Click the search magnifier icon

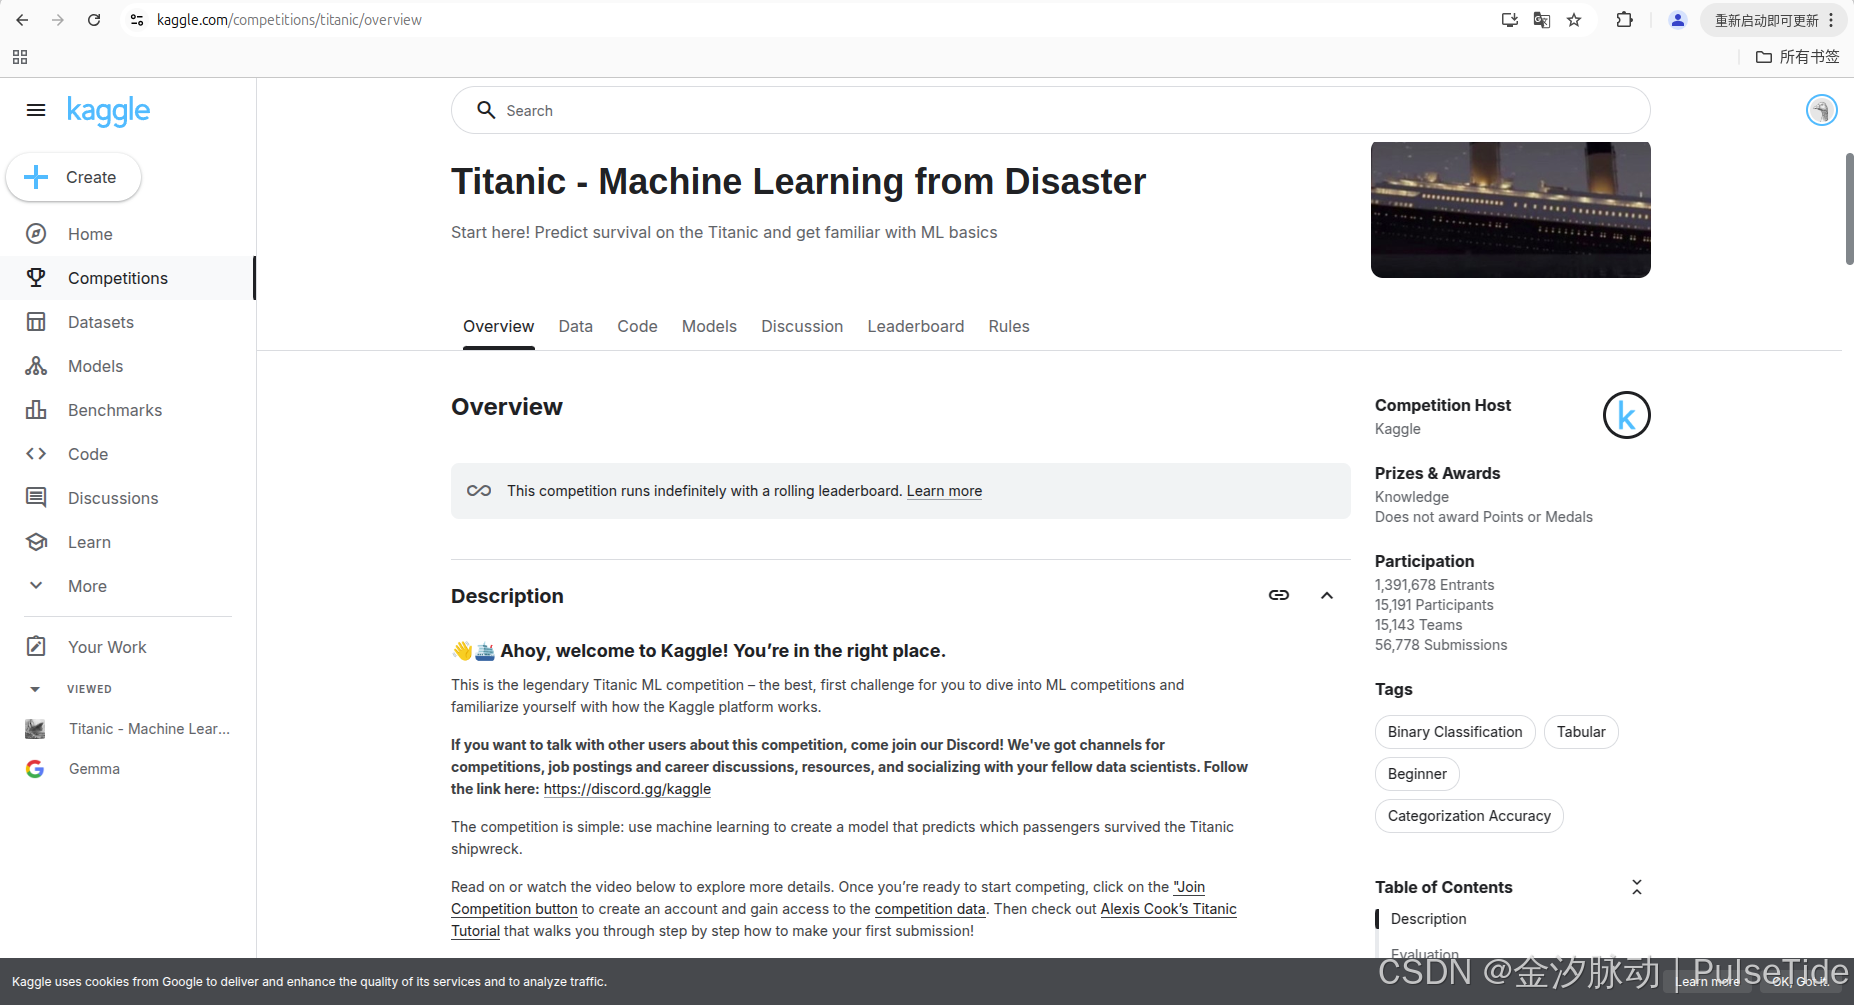point(486,110)
